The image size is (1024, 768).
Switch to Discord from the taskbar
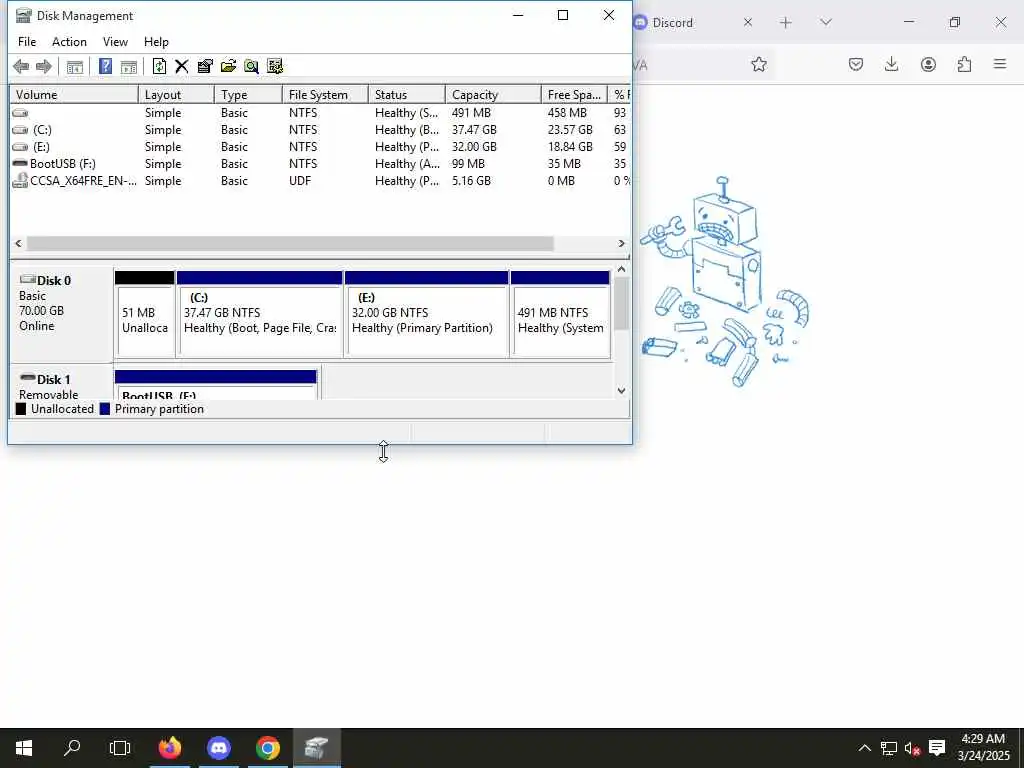click(219, 748)
